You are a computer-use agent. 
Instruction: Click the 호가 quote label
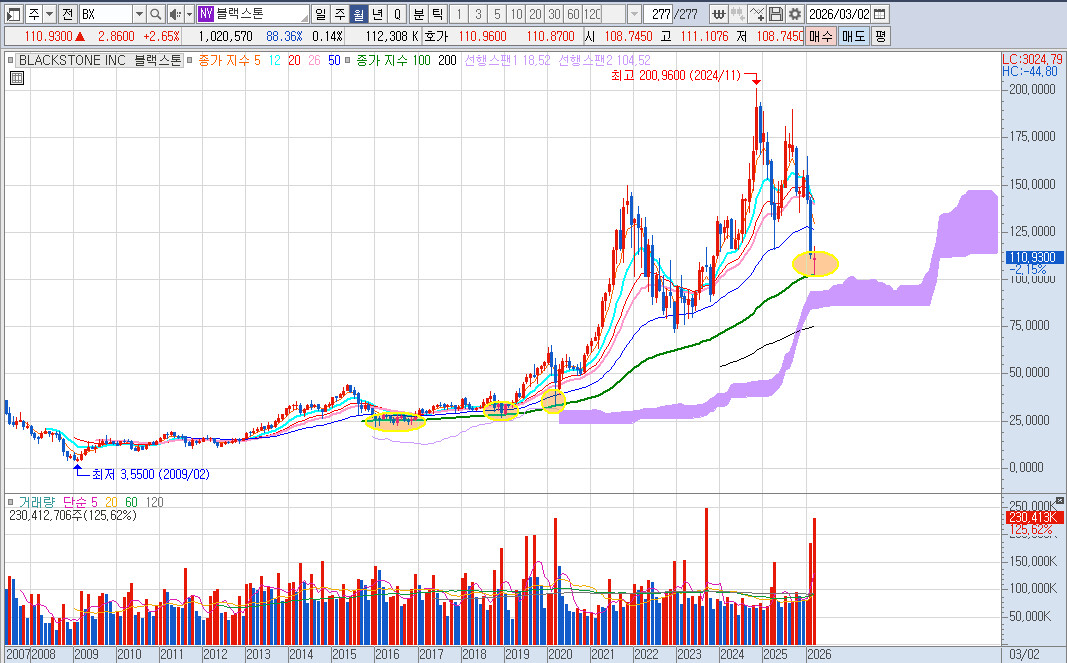[x=436, y=36]
